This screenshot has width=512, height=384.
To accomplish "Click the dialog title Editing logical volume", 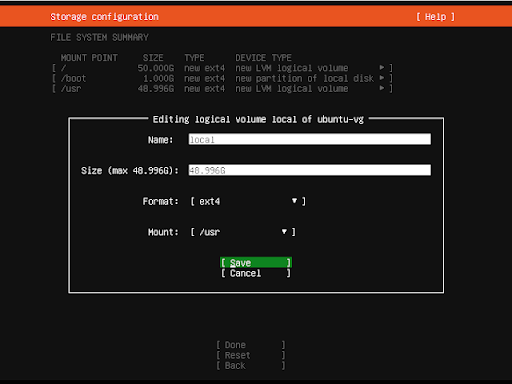I will (x=258, y=119).
